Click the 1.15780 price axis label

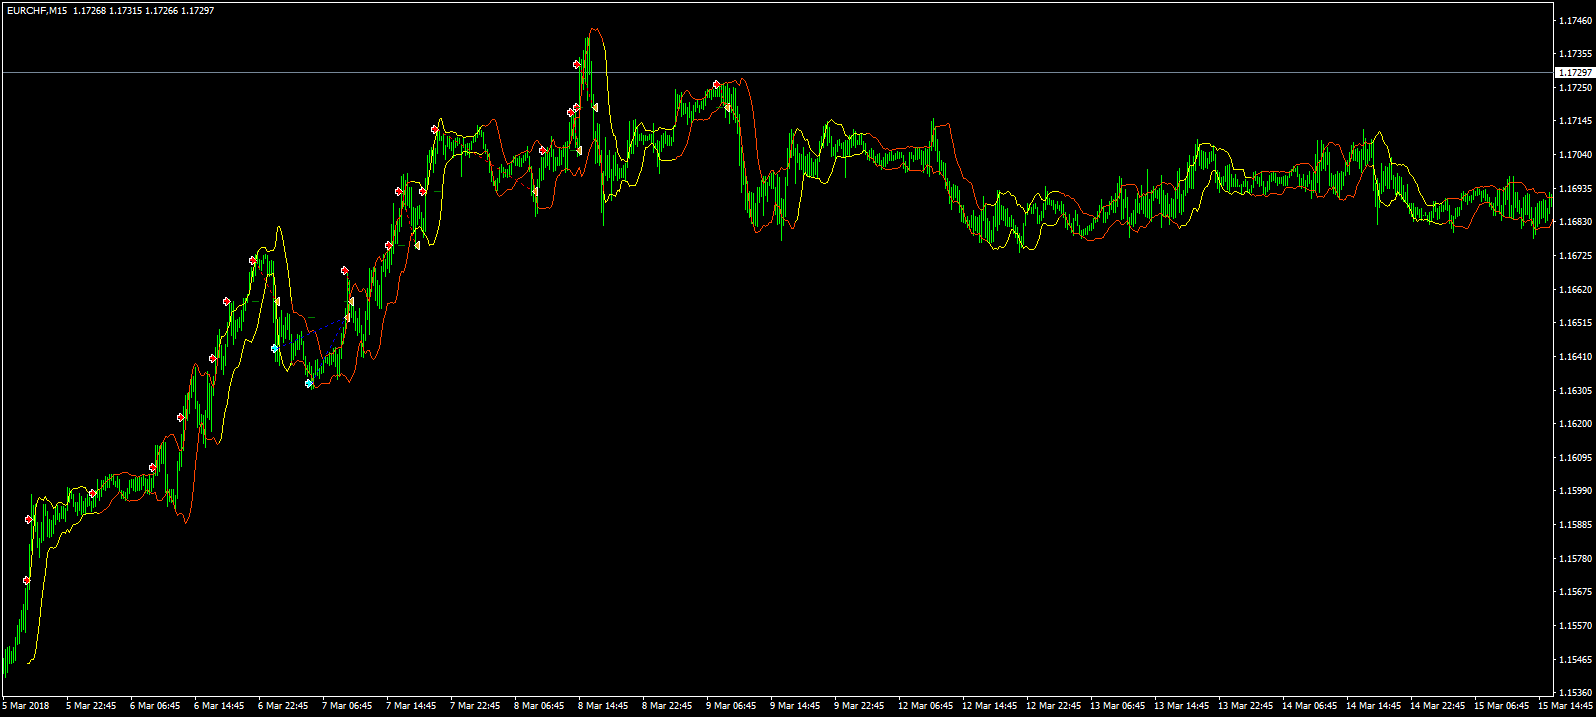(1576, 559)
